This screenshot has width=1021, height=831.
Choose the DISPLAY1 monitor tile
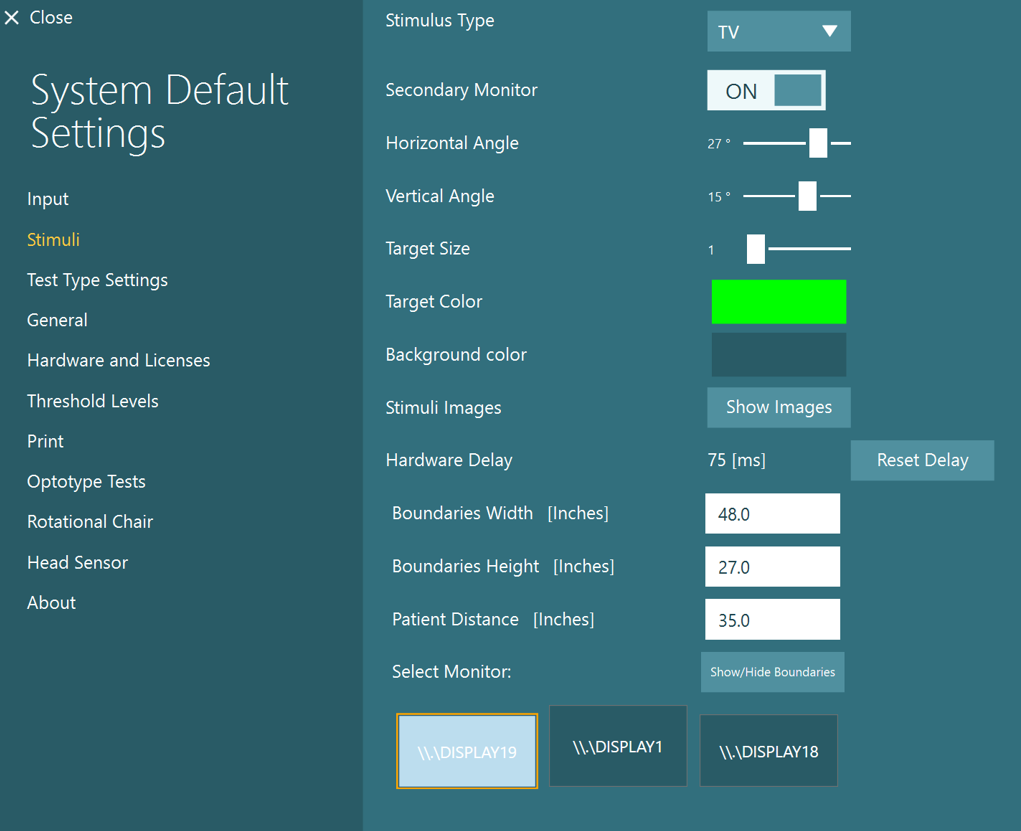click(x=618, y=746)
